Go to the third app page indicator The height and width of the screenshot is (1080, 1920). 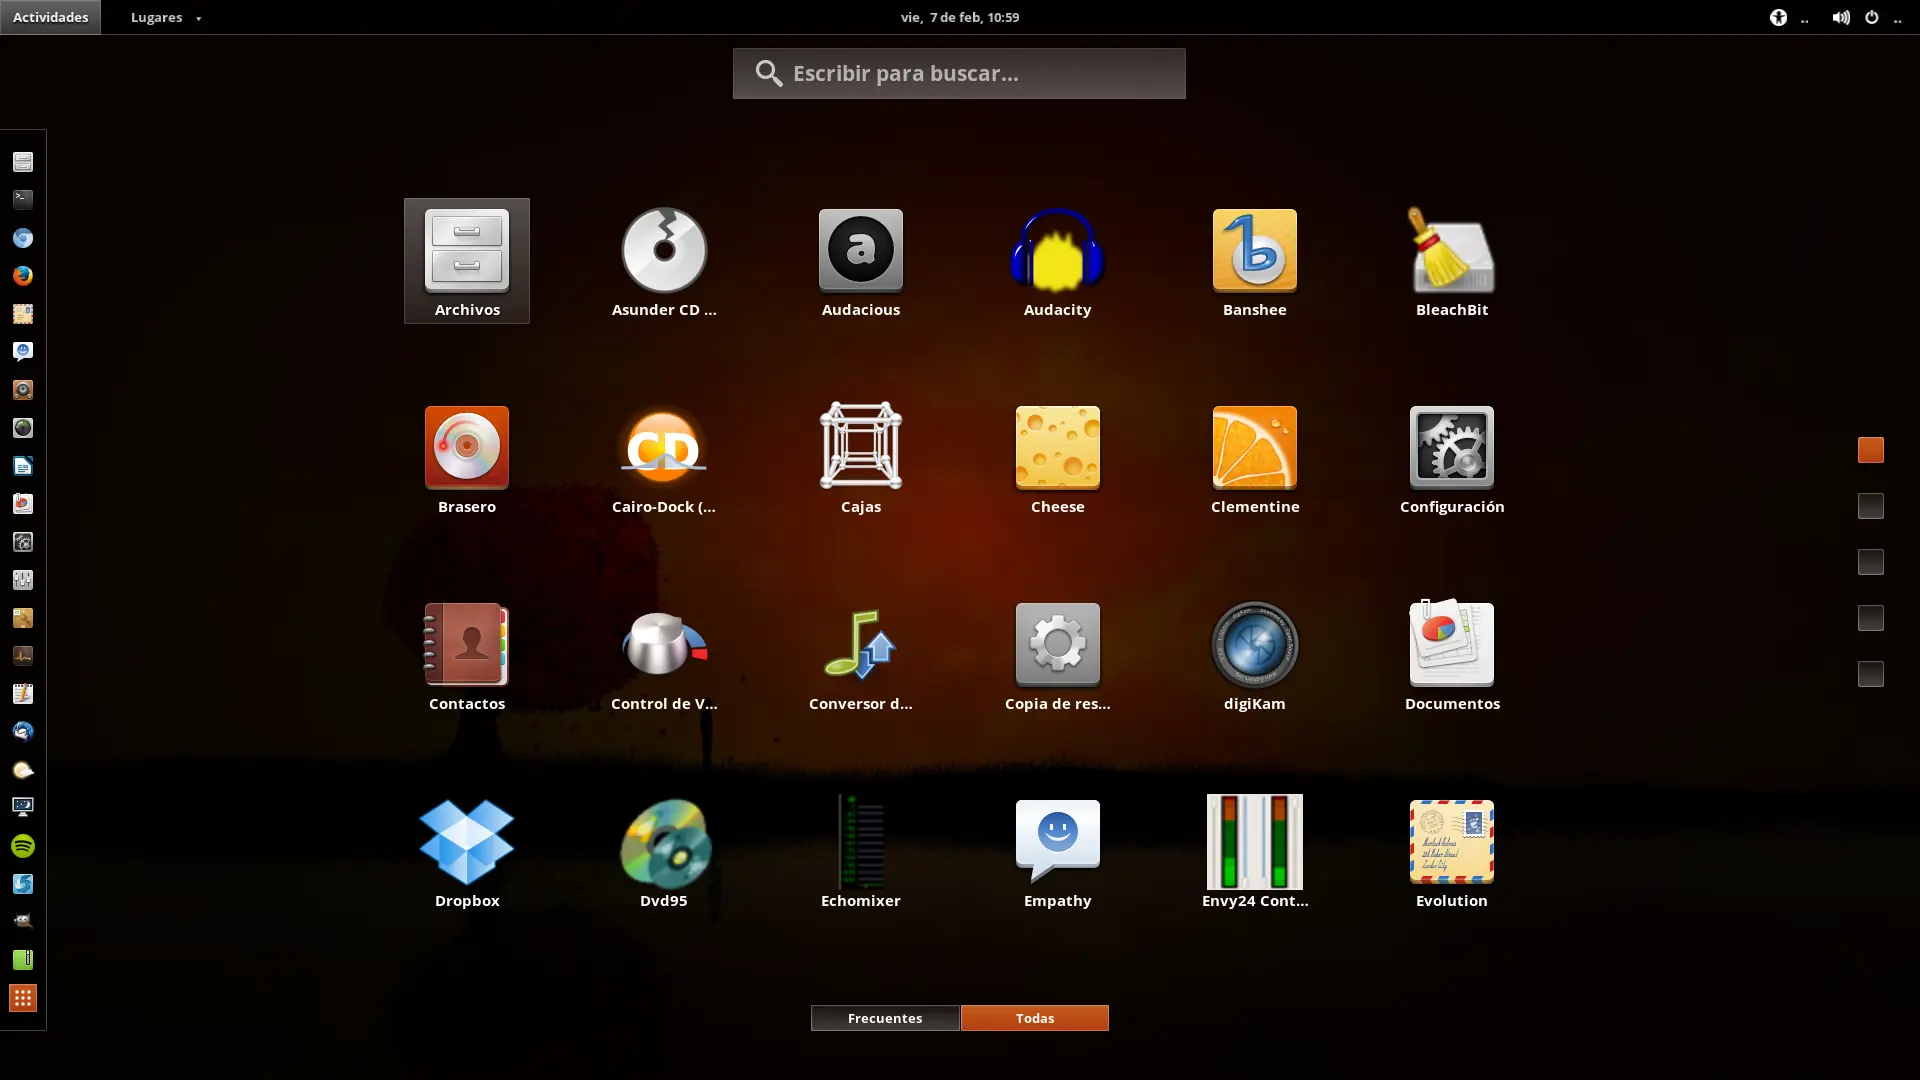tap(1871, 562)
